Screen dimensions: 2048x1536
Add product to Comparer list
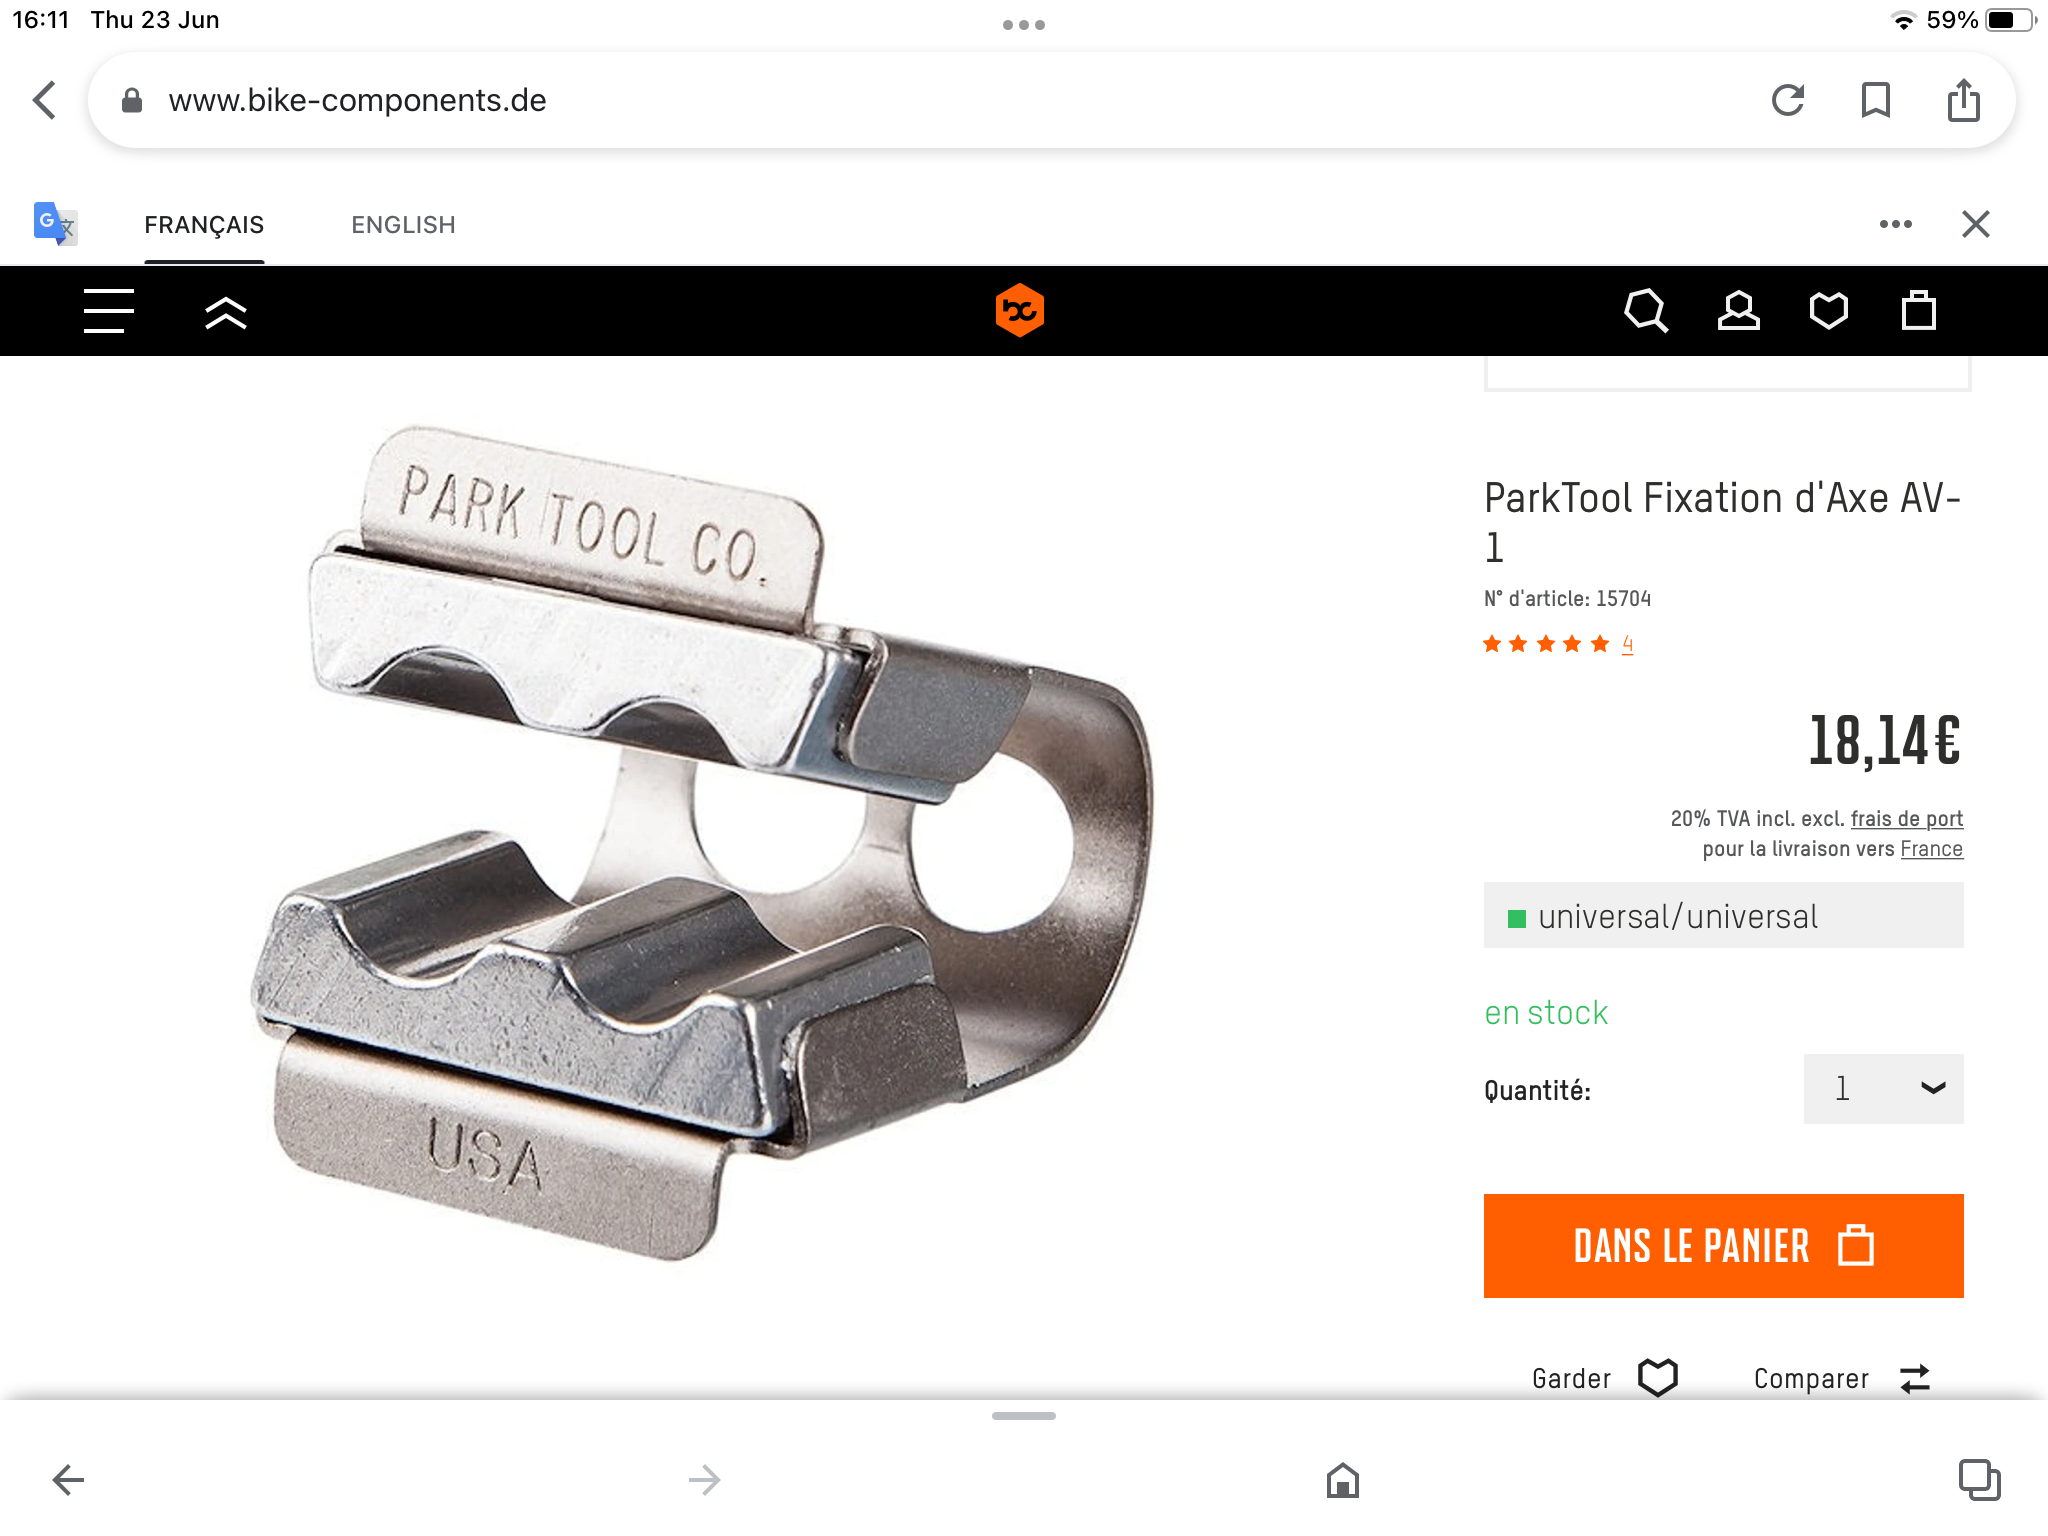1842,1379
